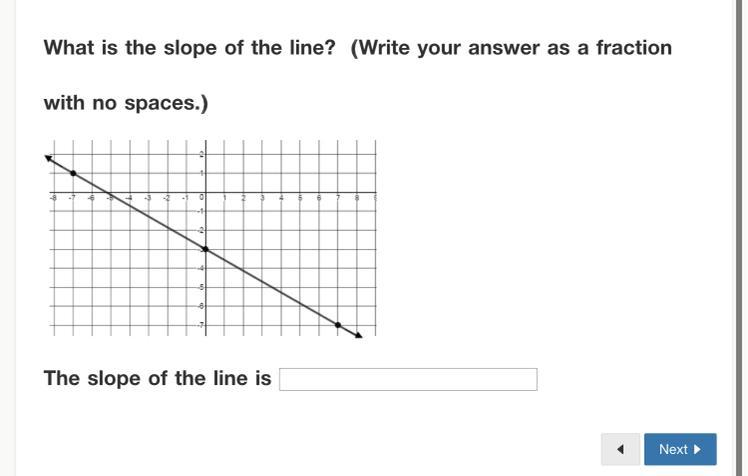Click the origin label 0 on the graph
This screenshot has width=748, height=476.
(x=201, y=198)
